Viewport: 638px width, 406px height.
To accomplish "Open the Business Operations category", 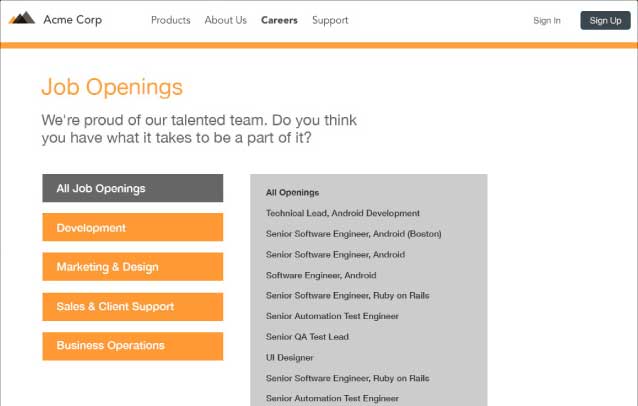I will (133, 346).
